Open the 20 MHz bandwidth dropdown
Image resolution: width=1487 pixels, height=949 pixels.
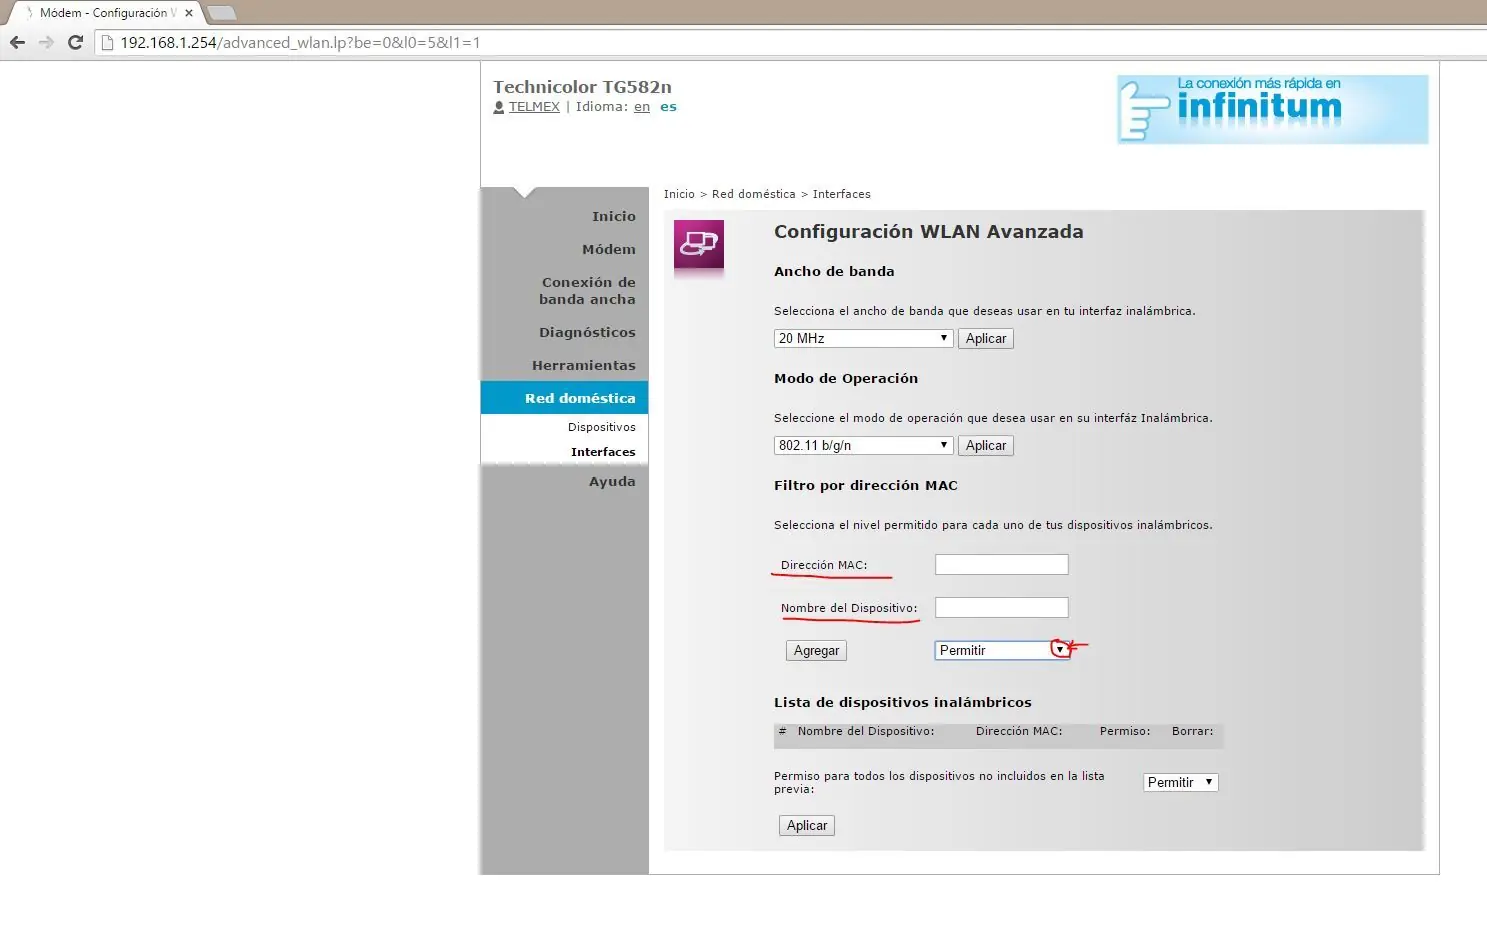pos(863,338)
